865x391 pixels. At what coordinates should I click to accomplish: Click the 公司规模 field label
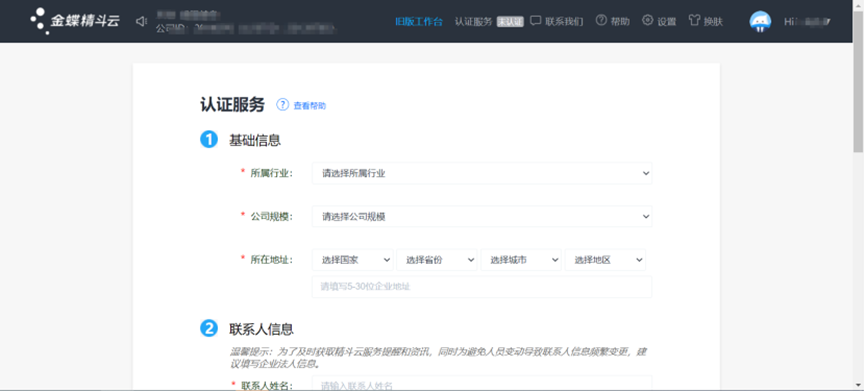click(271, 217)
